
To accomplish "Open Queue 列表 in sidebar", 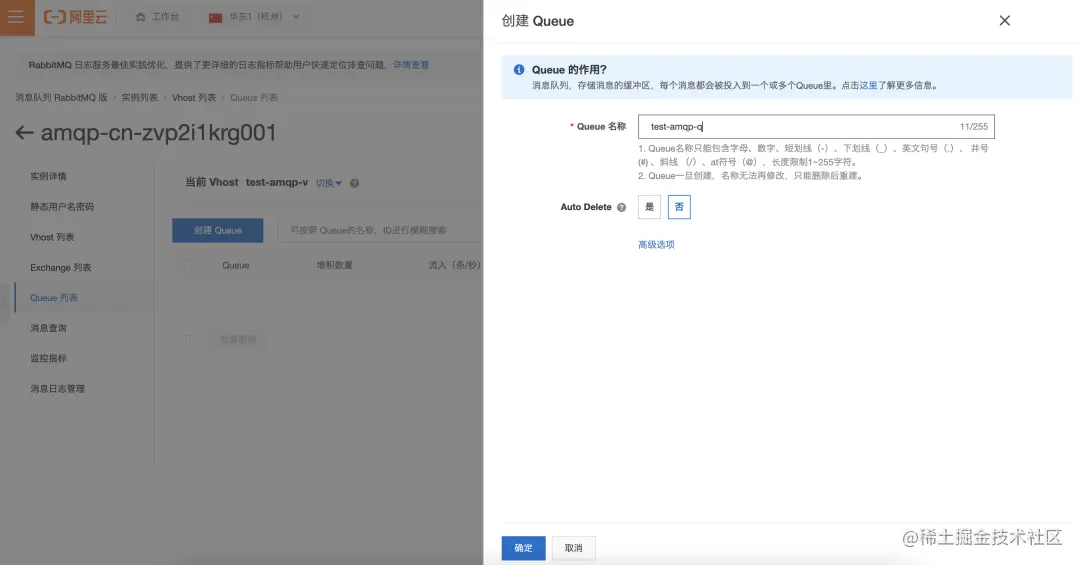I will click(x=54, y=298).
